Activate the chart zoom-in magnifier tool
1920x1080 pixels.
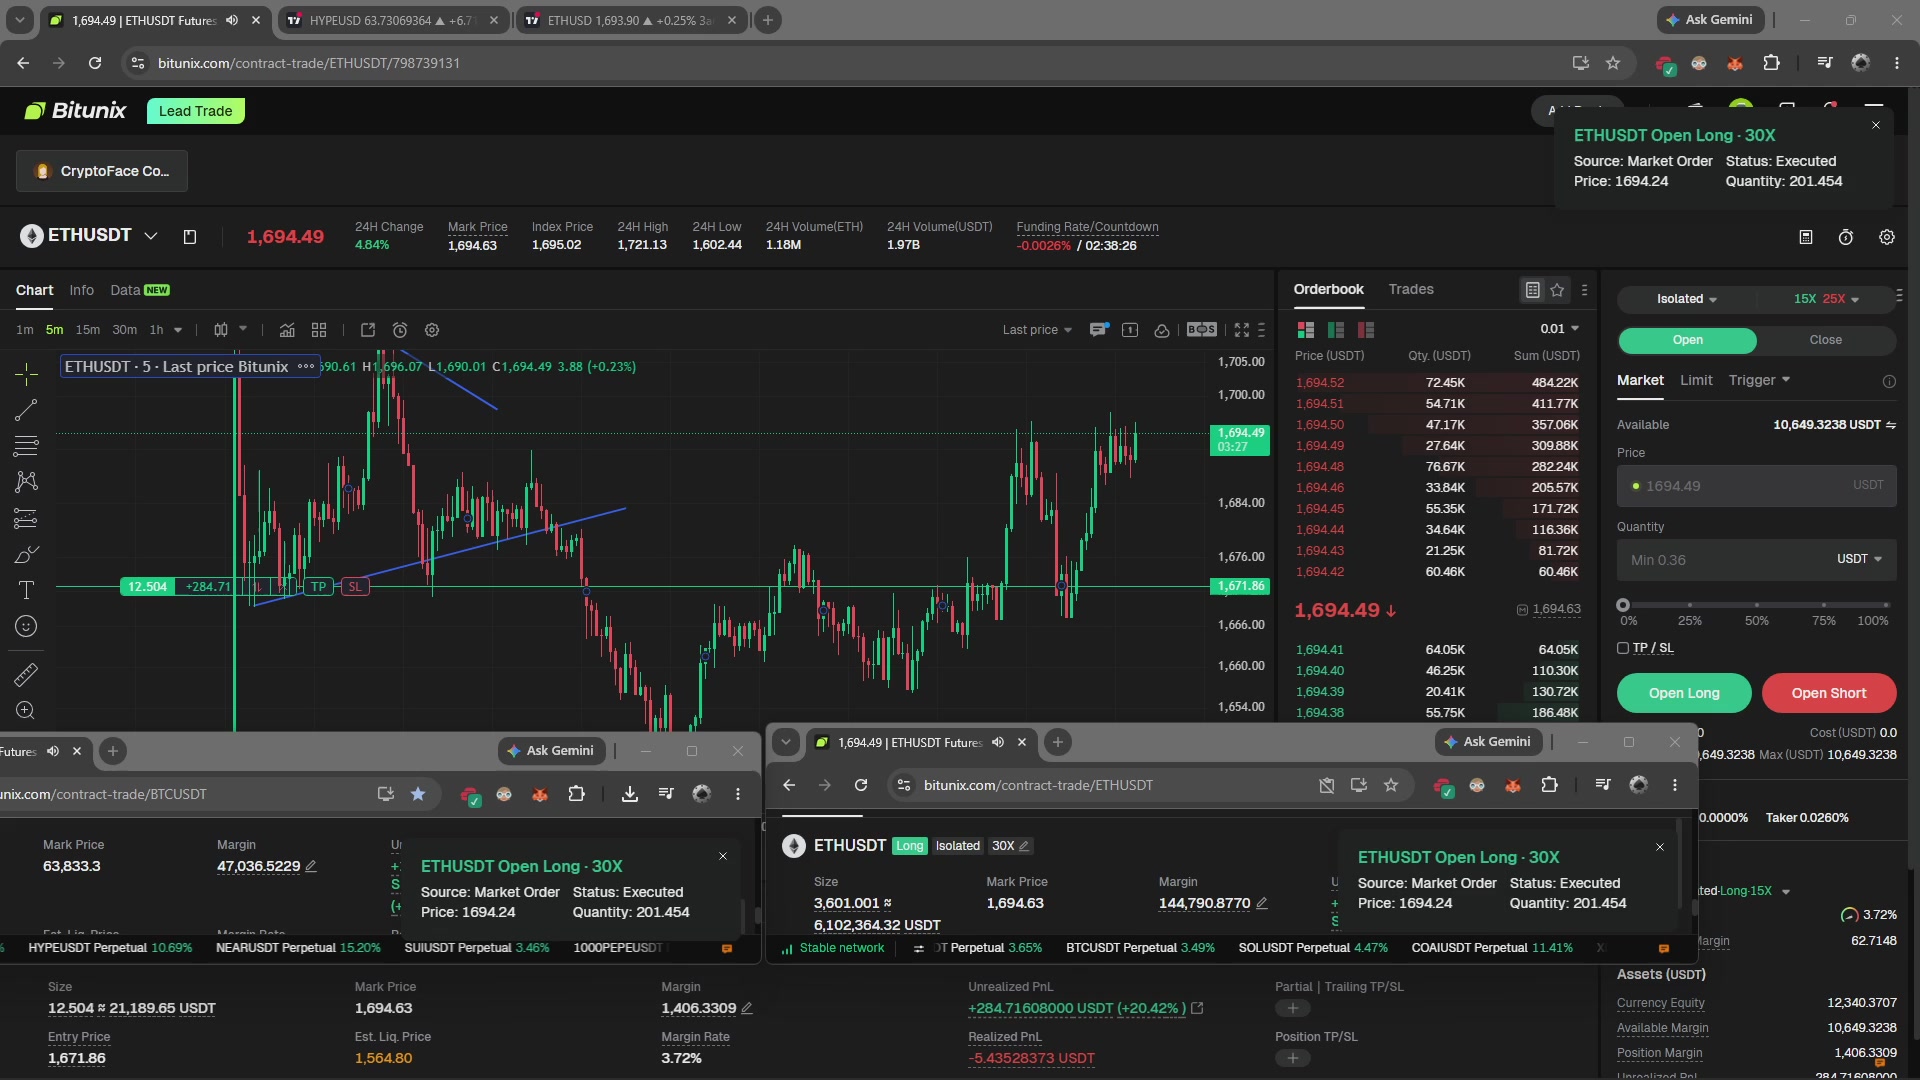26,711
